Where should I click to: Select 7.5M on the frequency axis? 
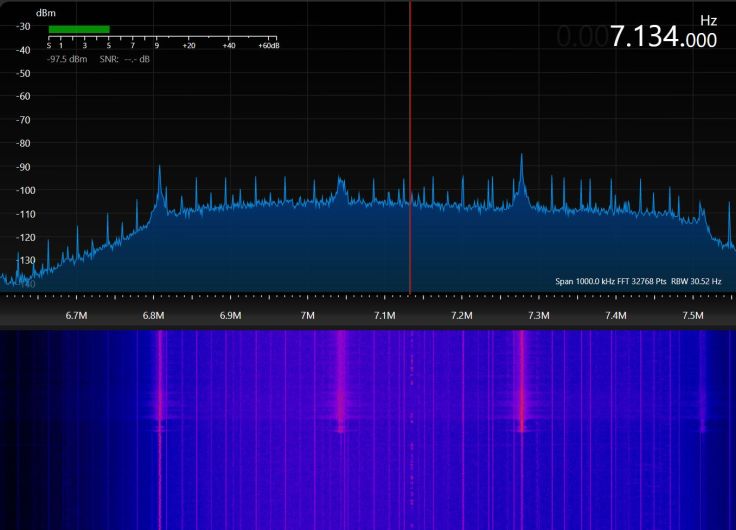(692, 316)
